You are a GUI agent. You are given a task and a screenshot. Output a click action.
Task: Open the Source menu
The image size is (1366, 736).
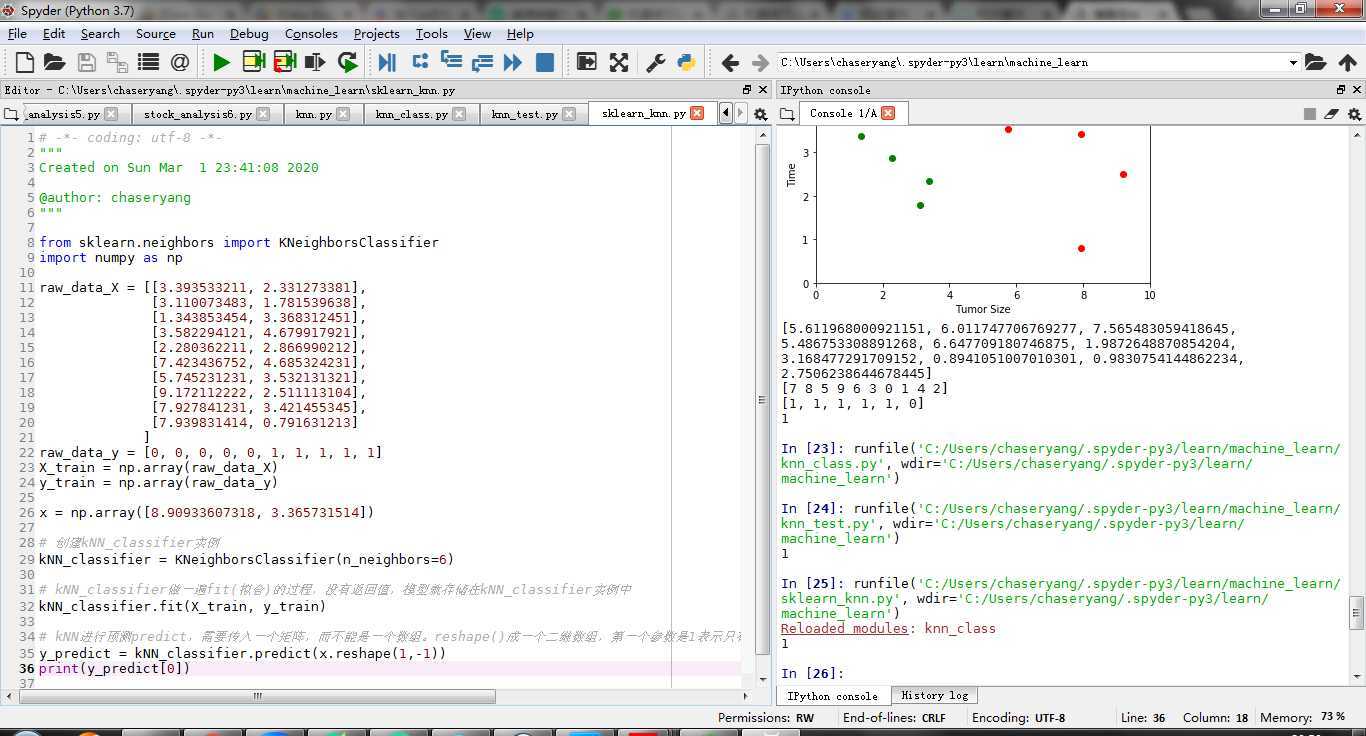(155, 33)
